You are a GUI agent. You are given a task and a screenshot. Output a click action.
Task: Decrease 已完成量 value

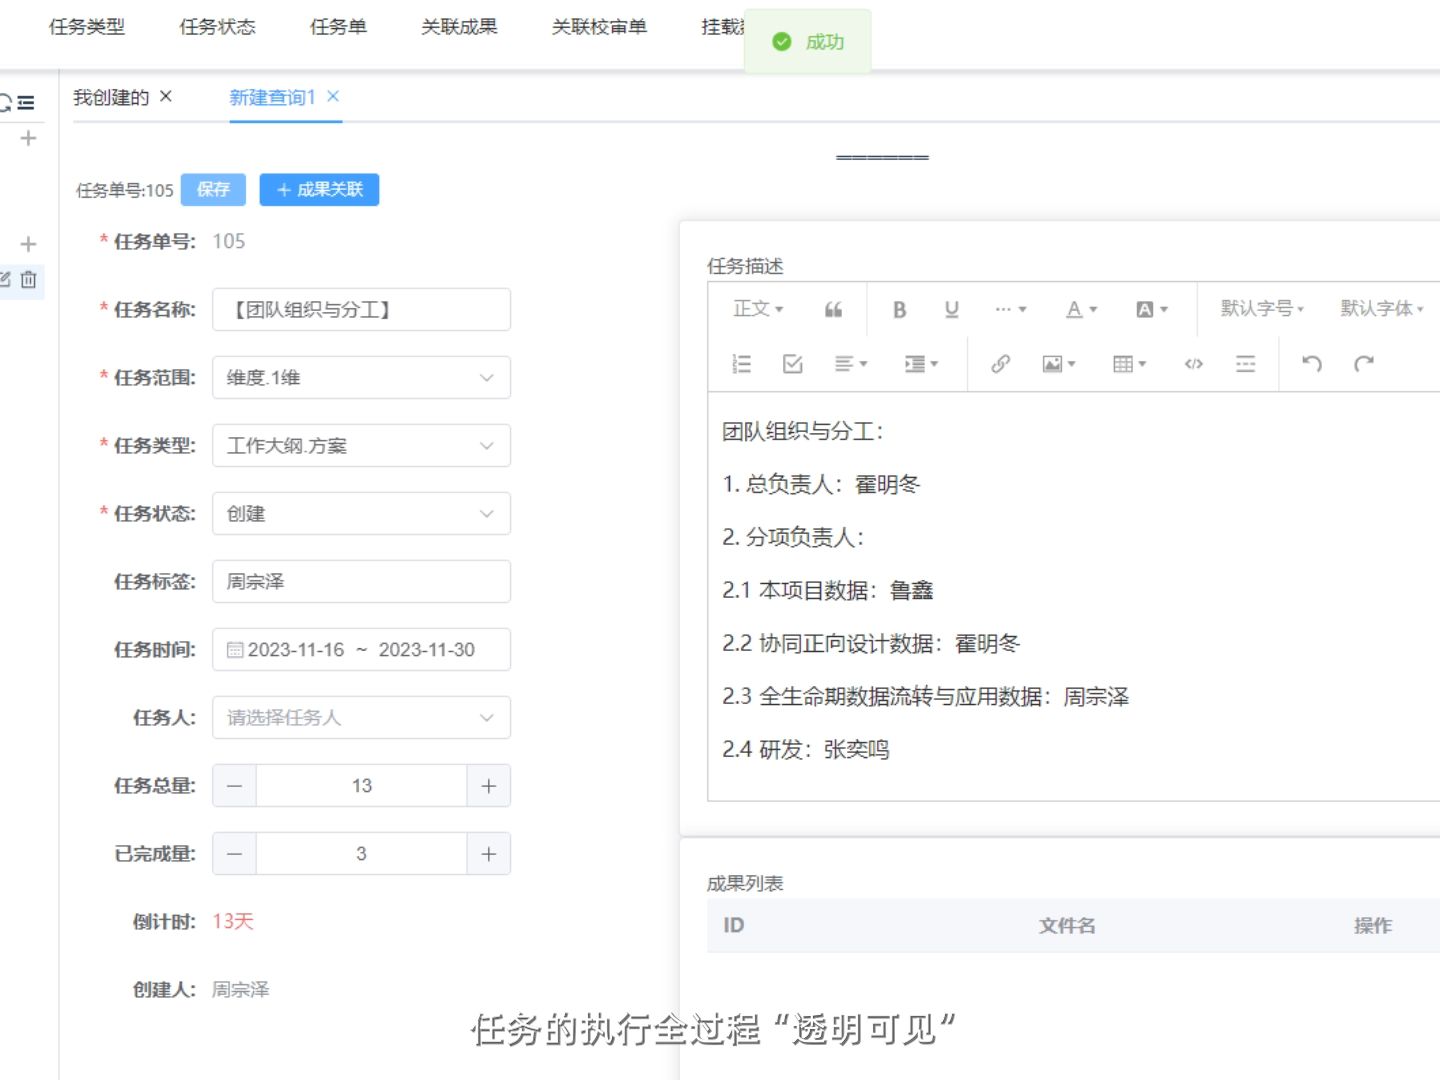pyautogui.click(x=234, y=854)
